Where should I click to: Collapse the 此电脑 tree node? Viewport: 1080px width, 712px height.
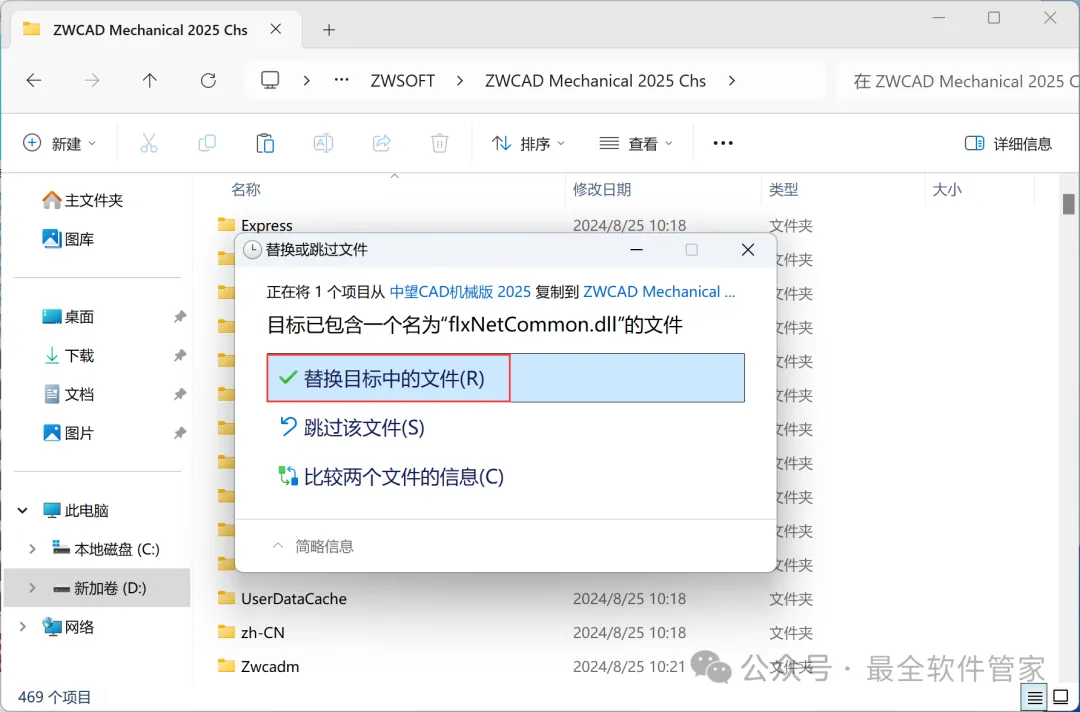tap(23, 510)
